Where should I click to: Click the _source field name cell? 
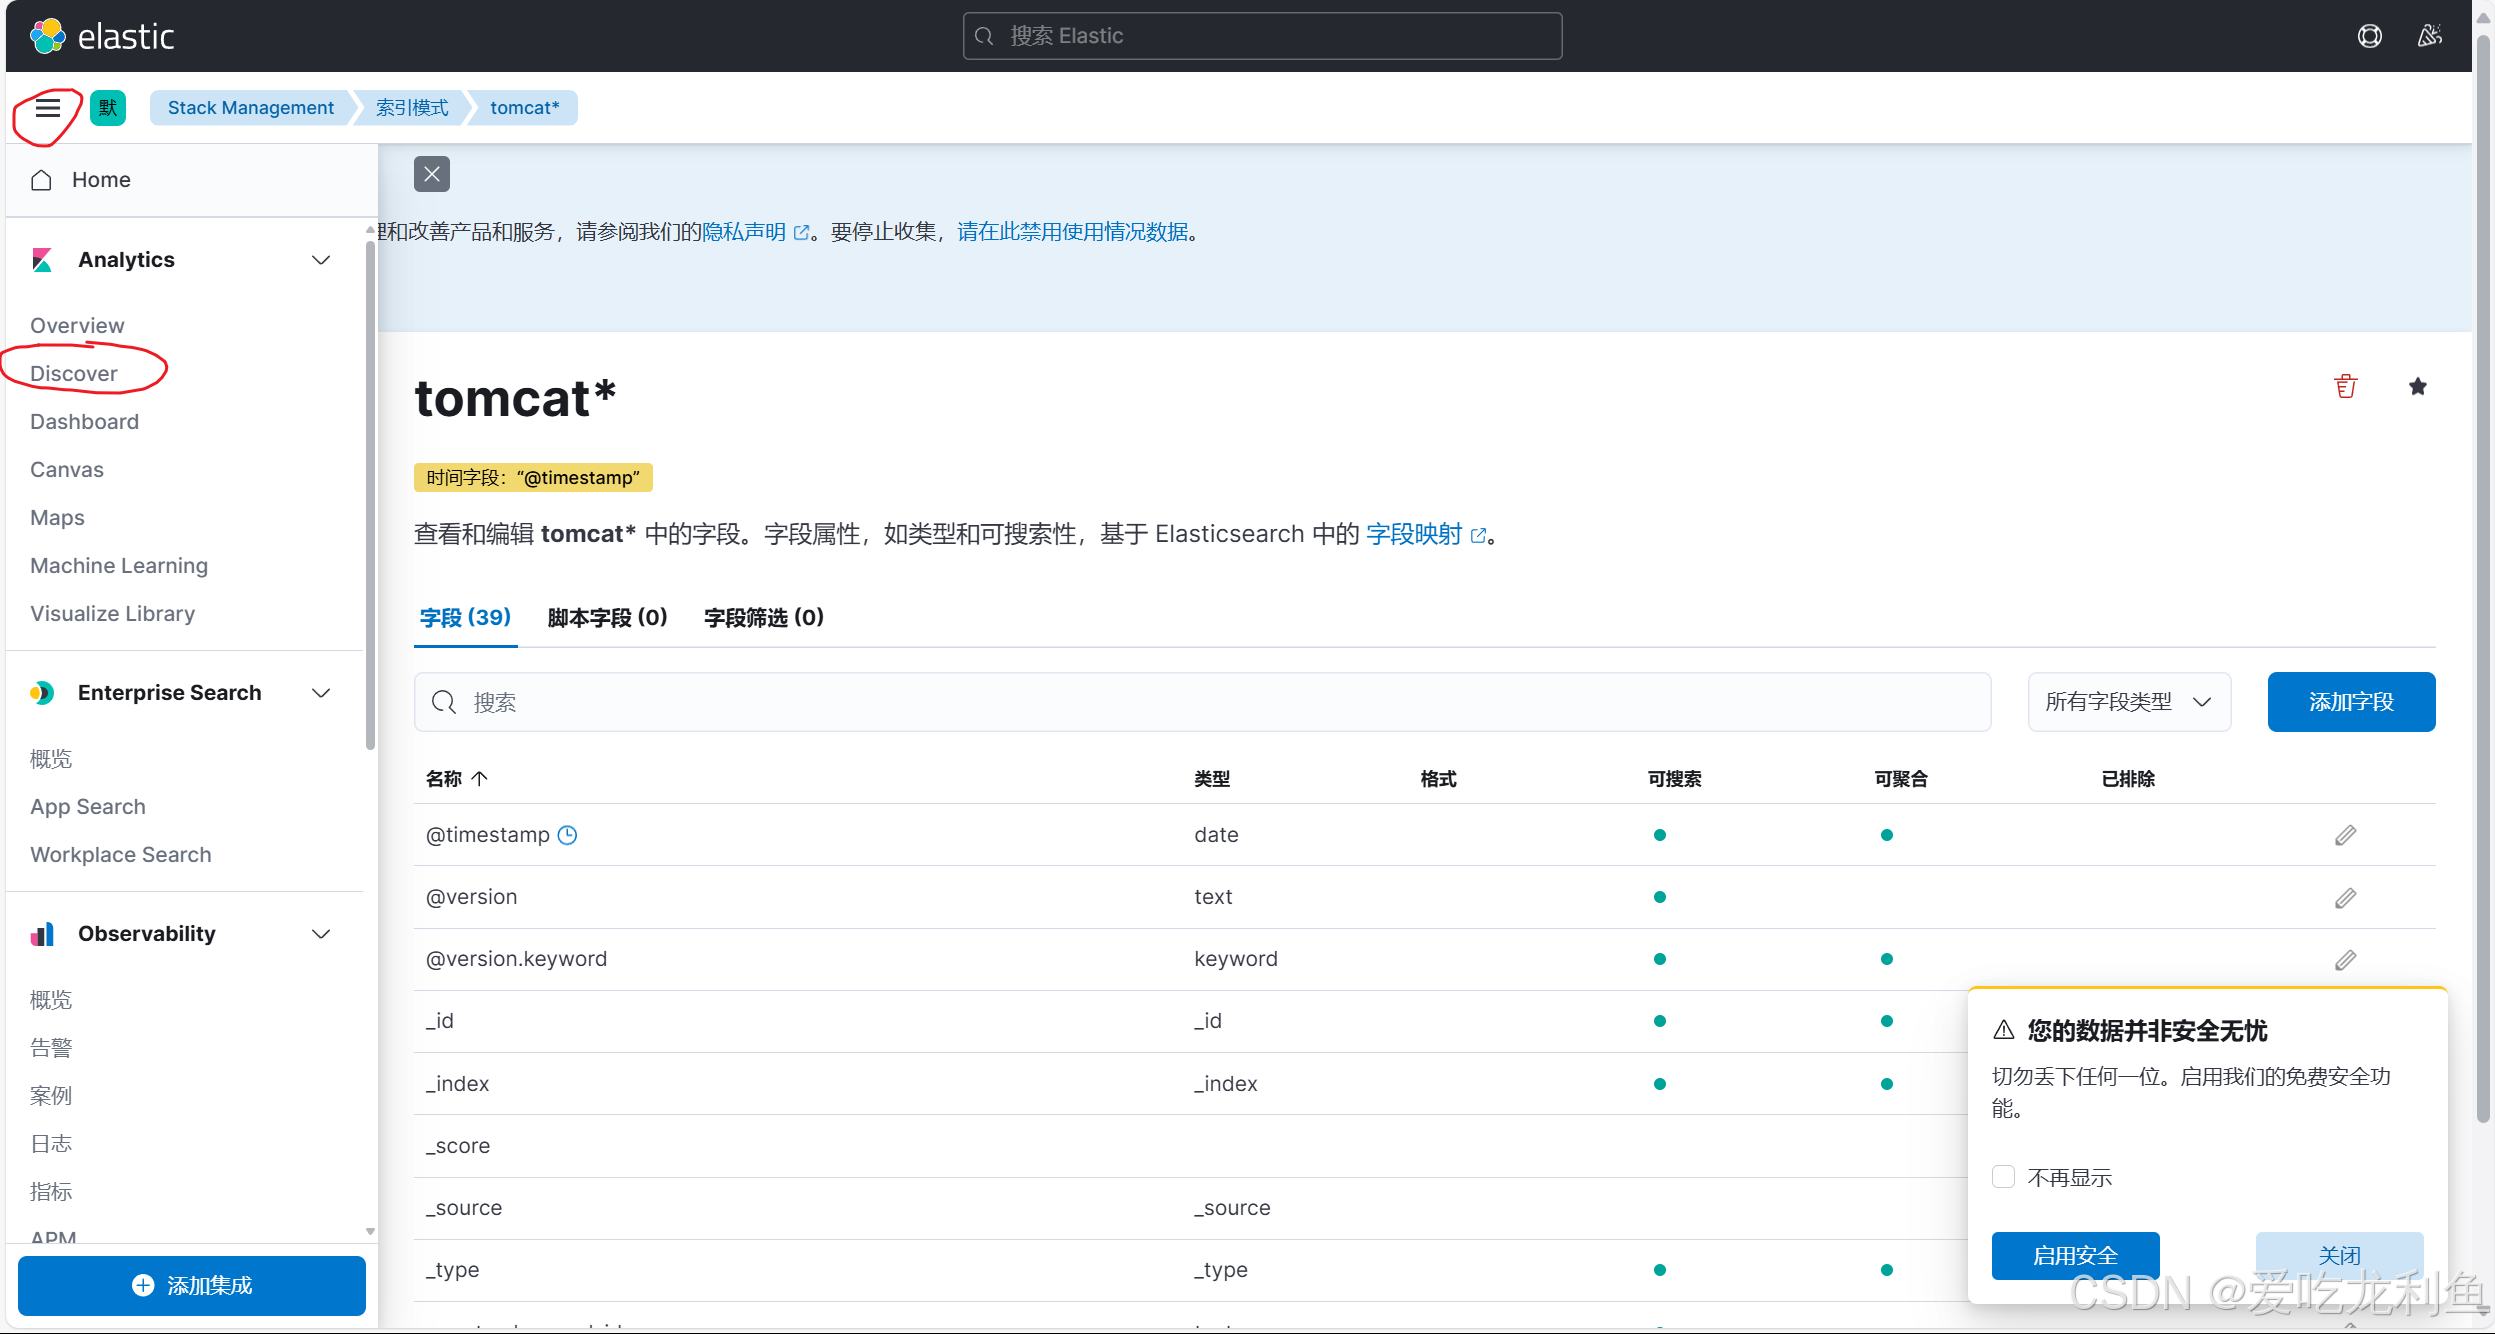point(464,1208)
